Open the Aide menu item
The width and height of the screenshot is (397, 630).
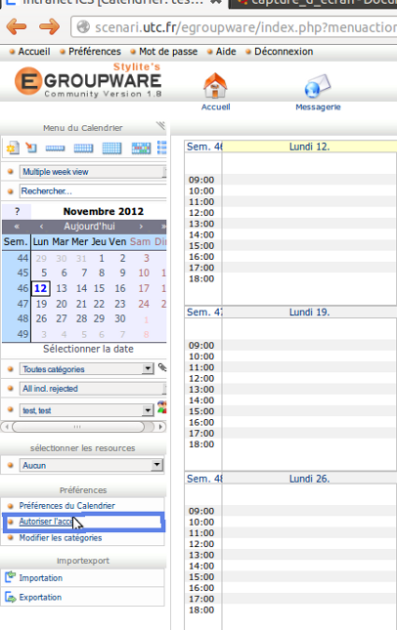click(226, 51)
